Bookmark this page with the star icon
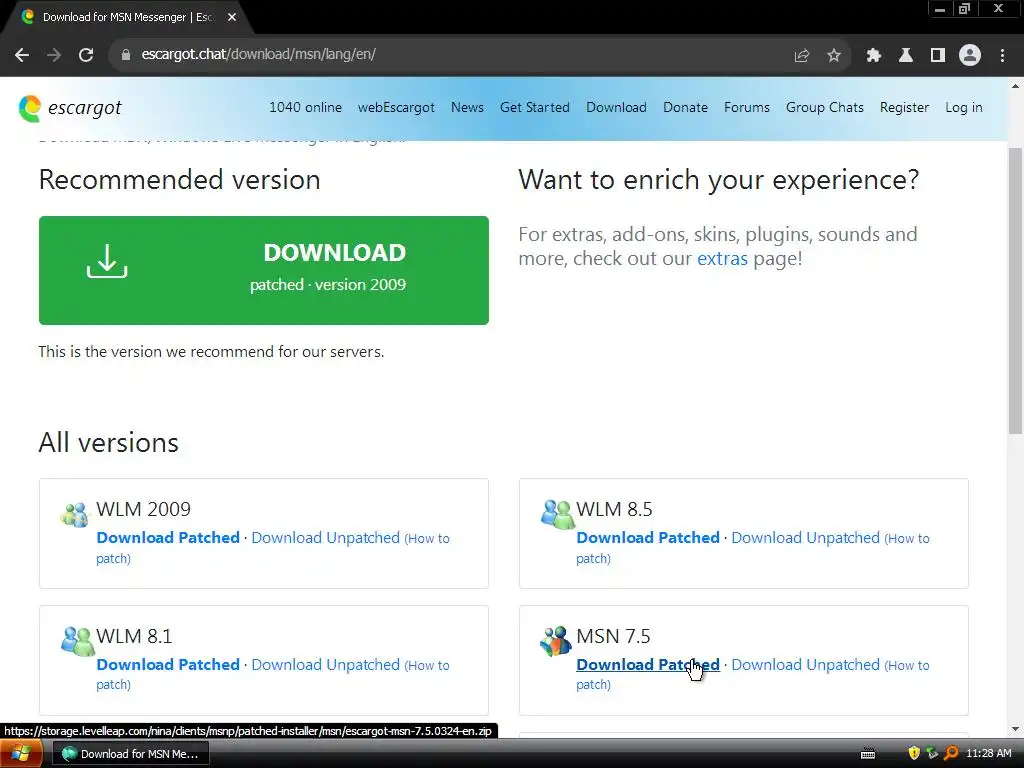Image resolution: width=1024 pixels, height=768 pixels. pyautogui.click(x=834, y=56)
